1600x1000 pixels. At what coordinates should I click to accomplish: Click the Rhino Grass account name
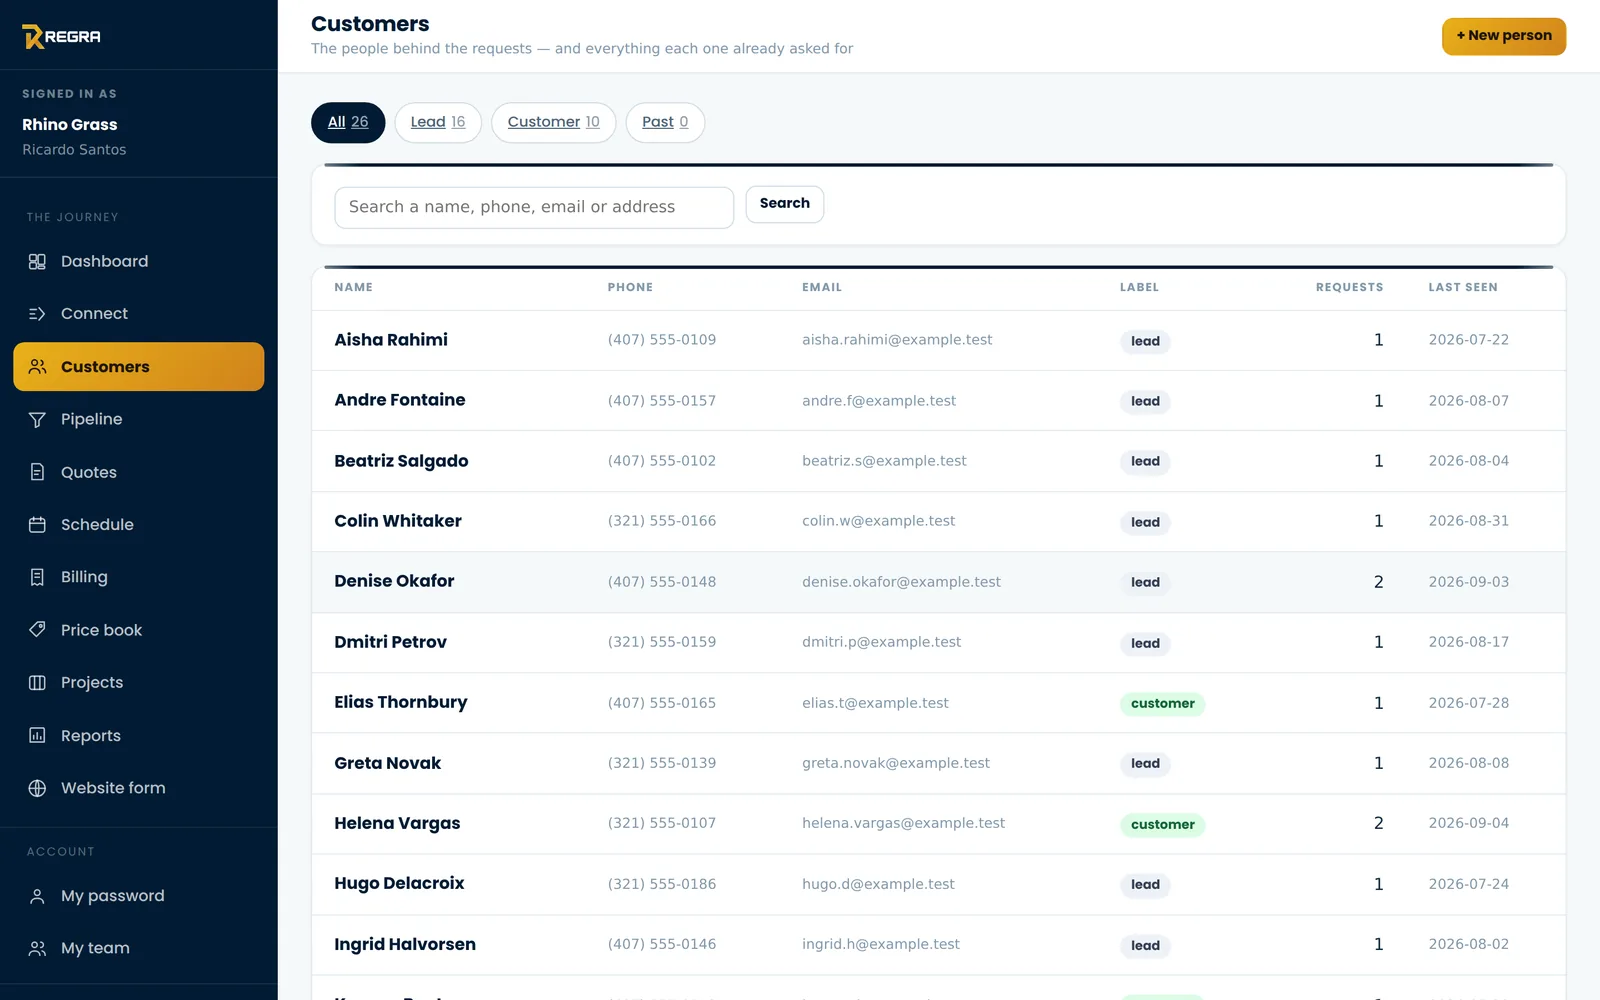(x=70, y=125)
